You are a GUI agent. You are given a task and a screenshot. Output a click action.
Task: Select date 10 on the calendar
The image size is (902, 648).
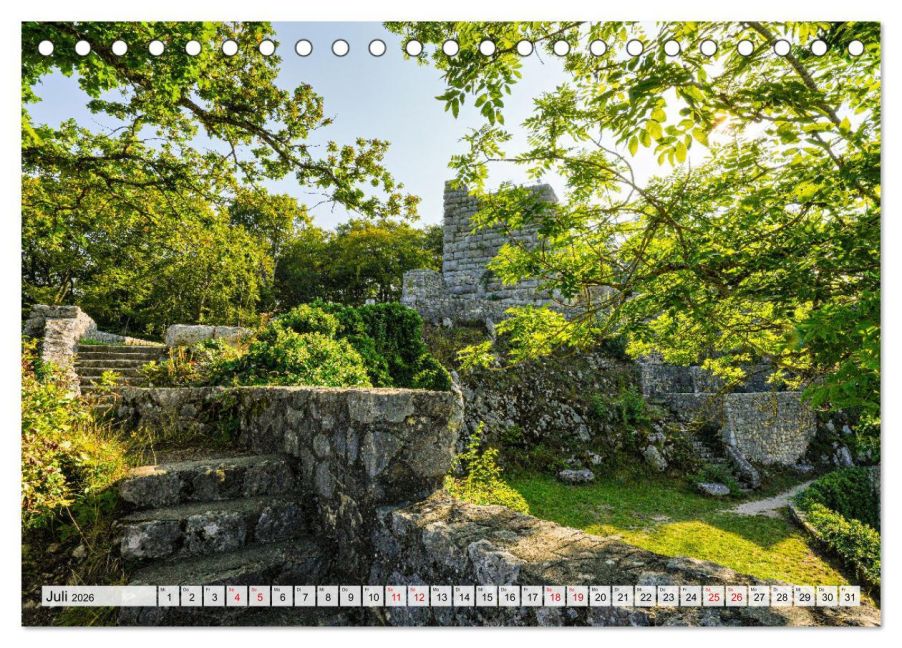tap(373, 596)
